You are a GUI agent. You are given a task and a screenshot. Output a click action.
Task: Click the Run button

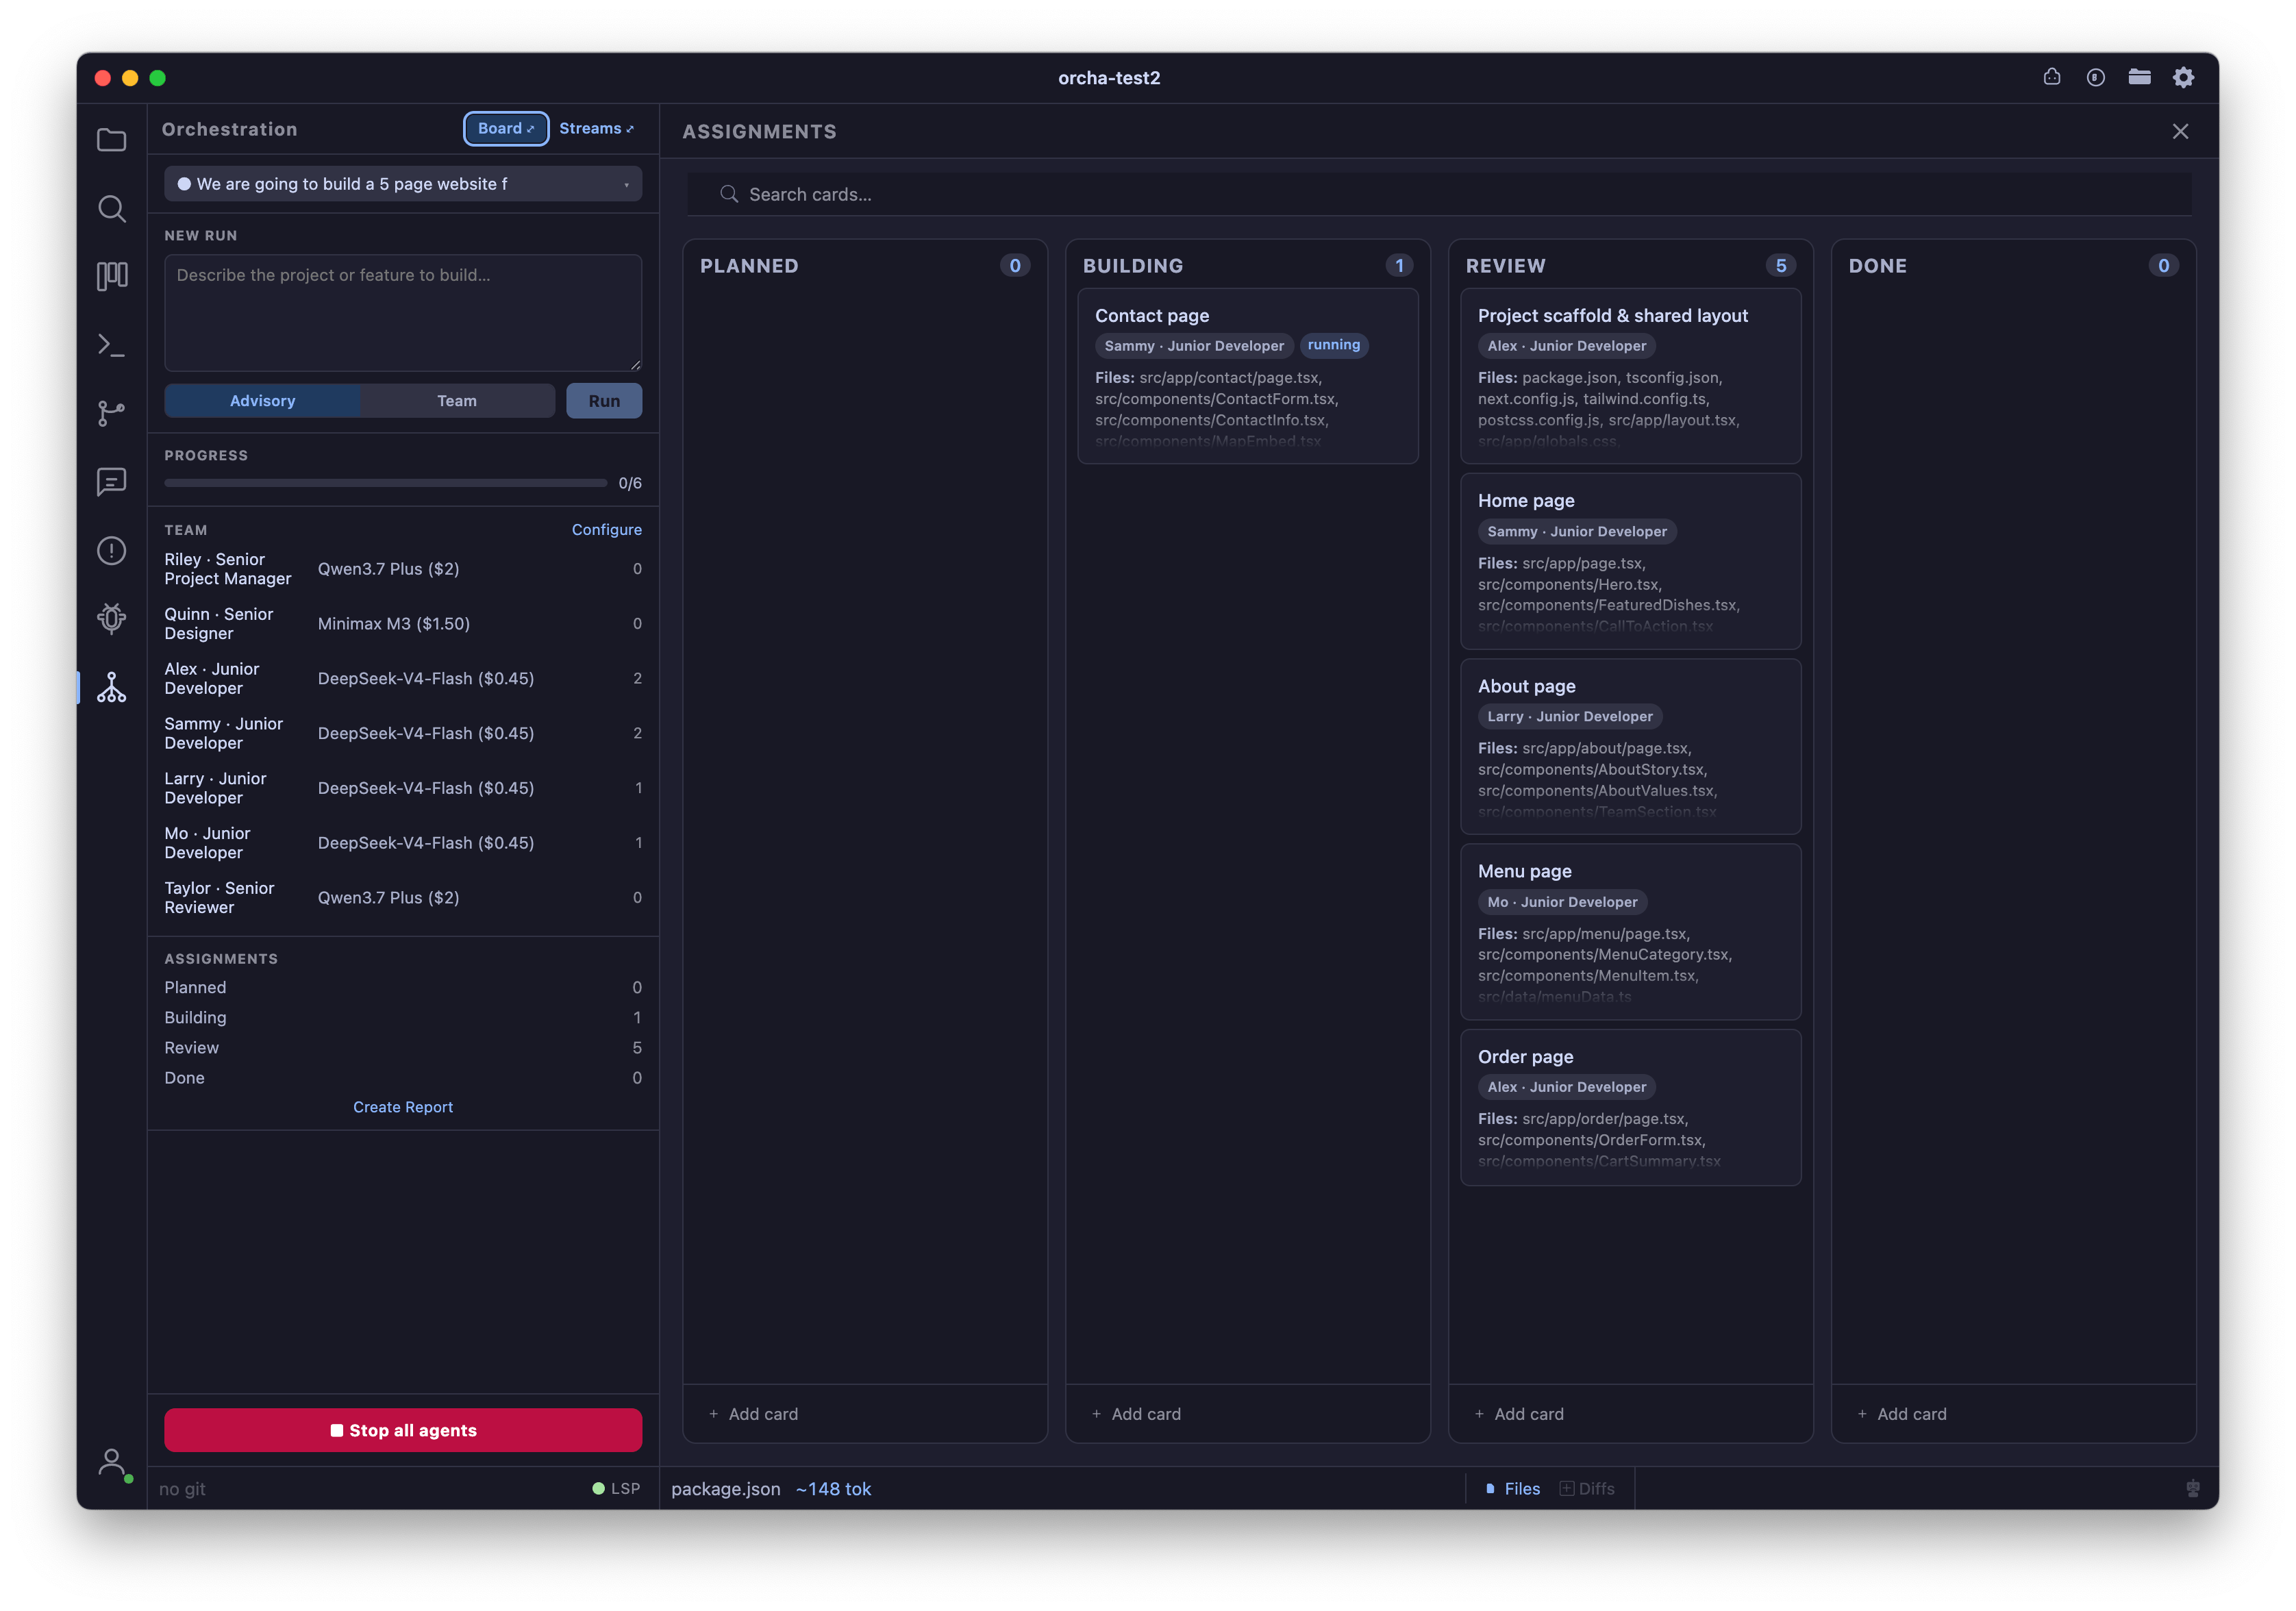(604, 400)
